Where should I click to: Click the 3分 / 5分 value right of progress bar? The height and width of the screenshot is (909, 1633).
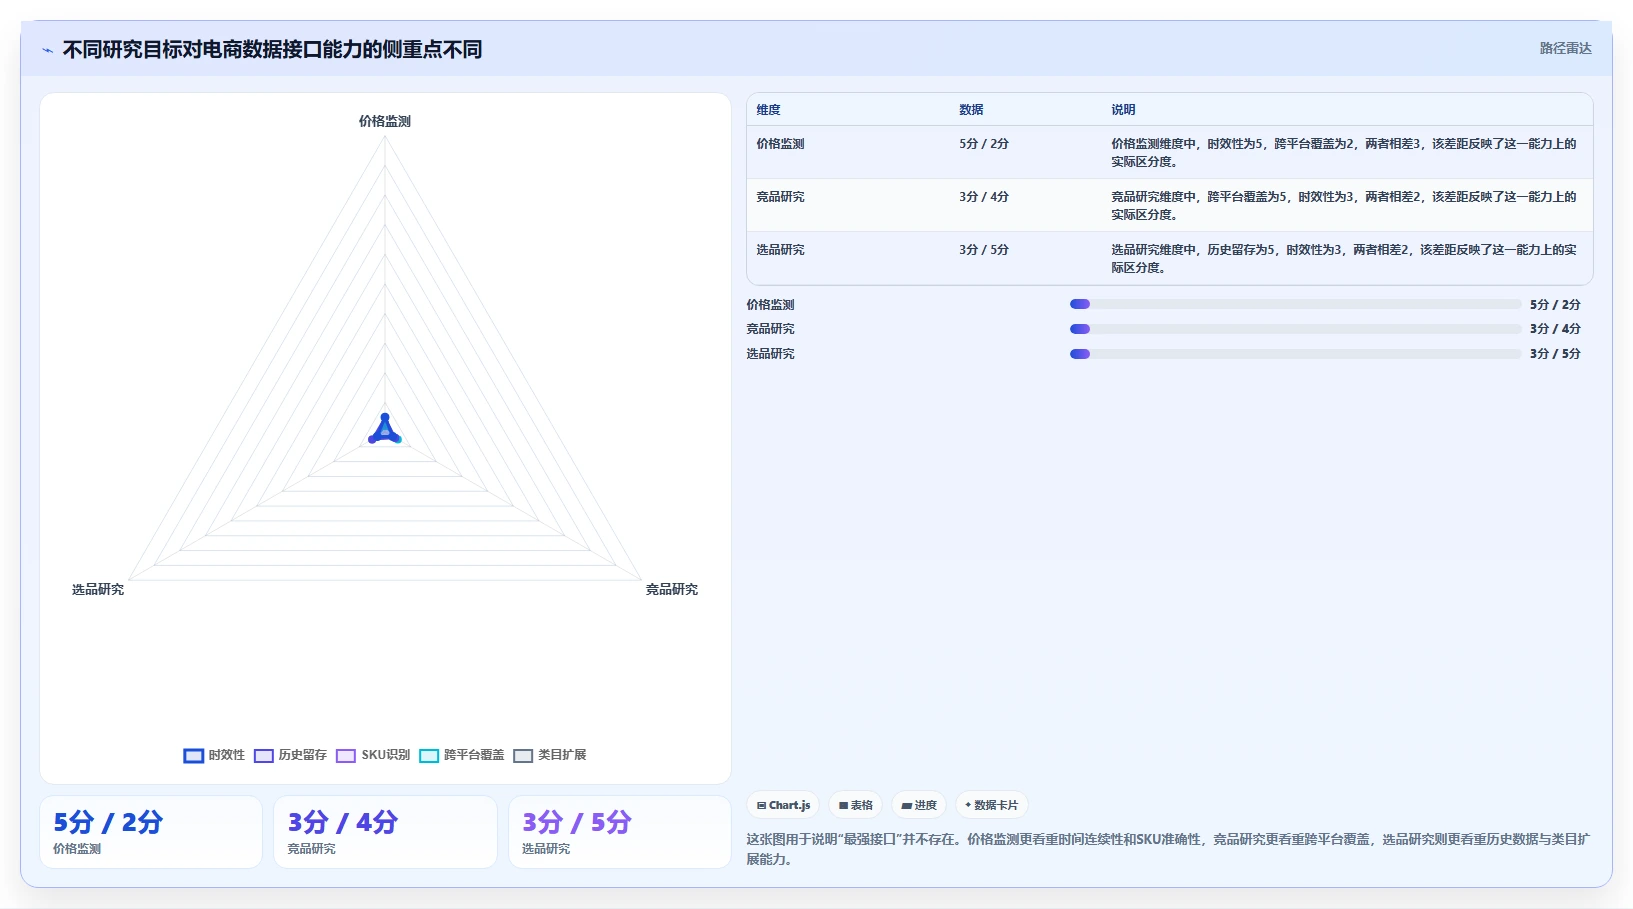tap(1555, 354)
